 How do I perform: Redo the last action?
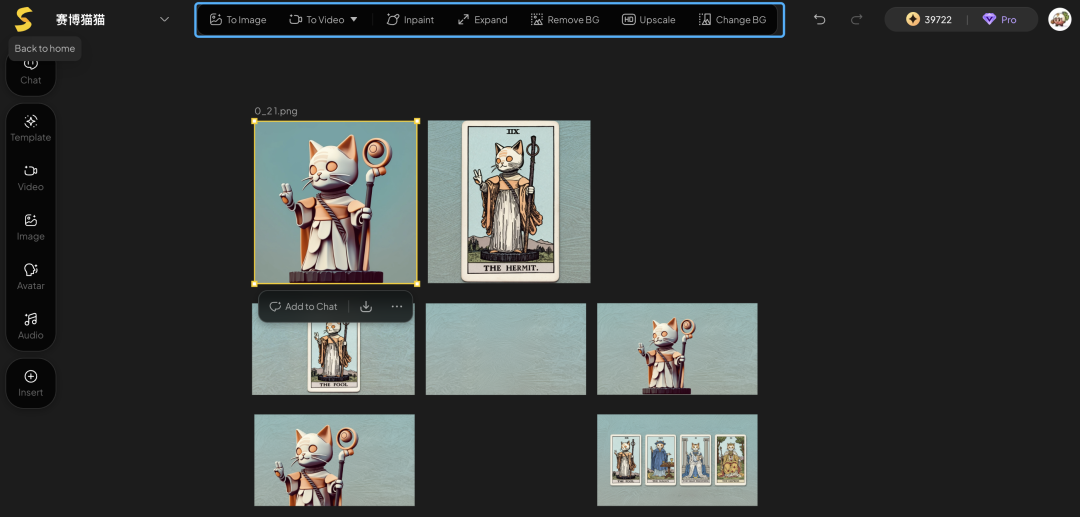856,19
